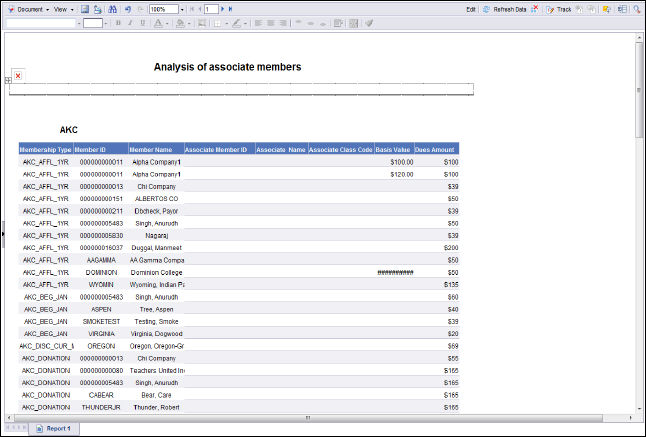Image resolution: width=646 pixels, height=437 pixels.
Task: Jump to last page arrow
Action: tap(231, 8)
